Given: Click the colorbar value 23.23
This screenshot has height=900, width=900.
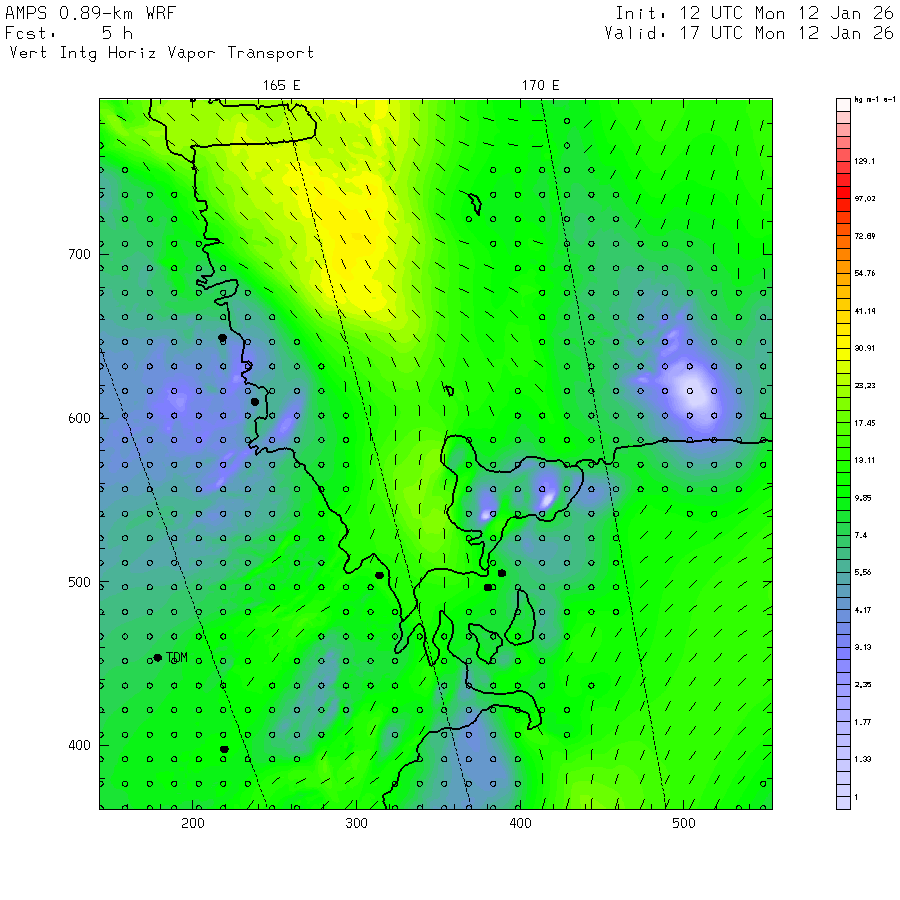Looking at the screenshot, I should click(x=864, y=386).
